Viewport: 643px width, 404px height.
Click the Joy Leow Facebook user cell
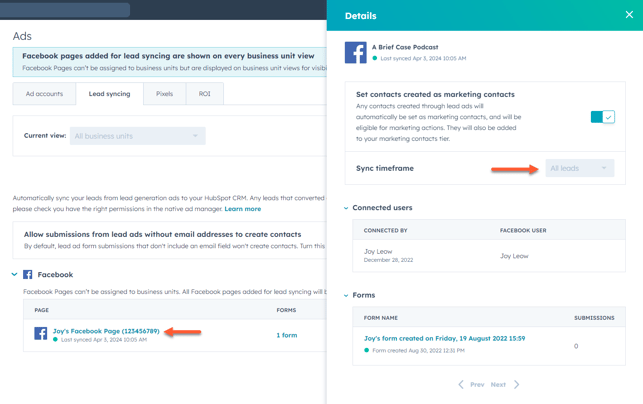[x=514, y=256]
